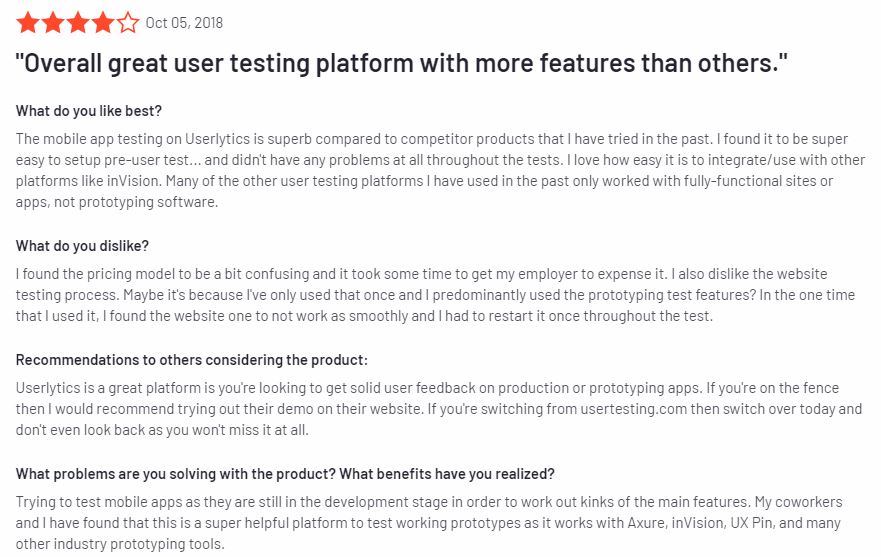Click the 'What do you like best?' heading

pos(89,111)
